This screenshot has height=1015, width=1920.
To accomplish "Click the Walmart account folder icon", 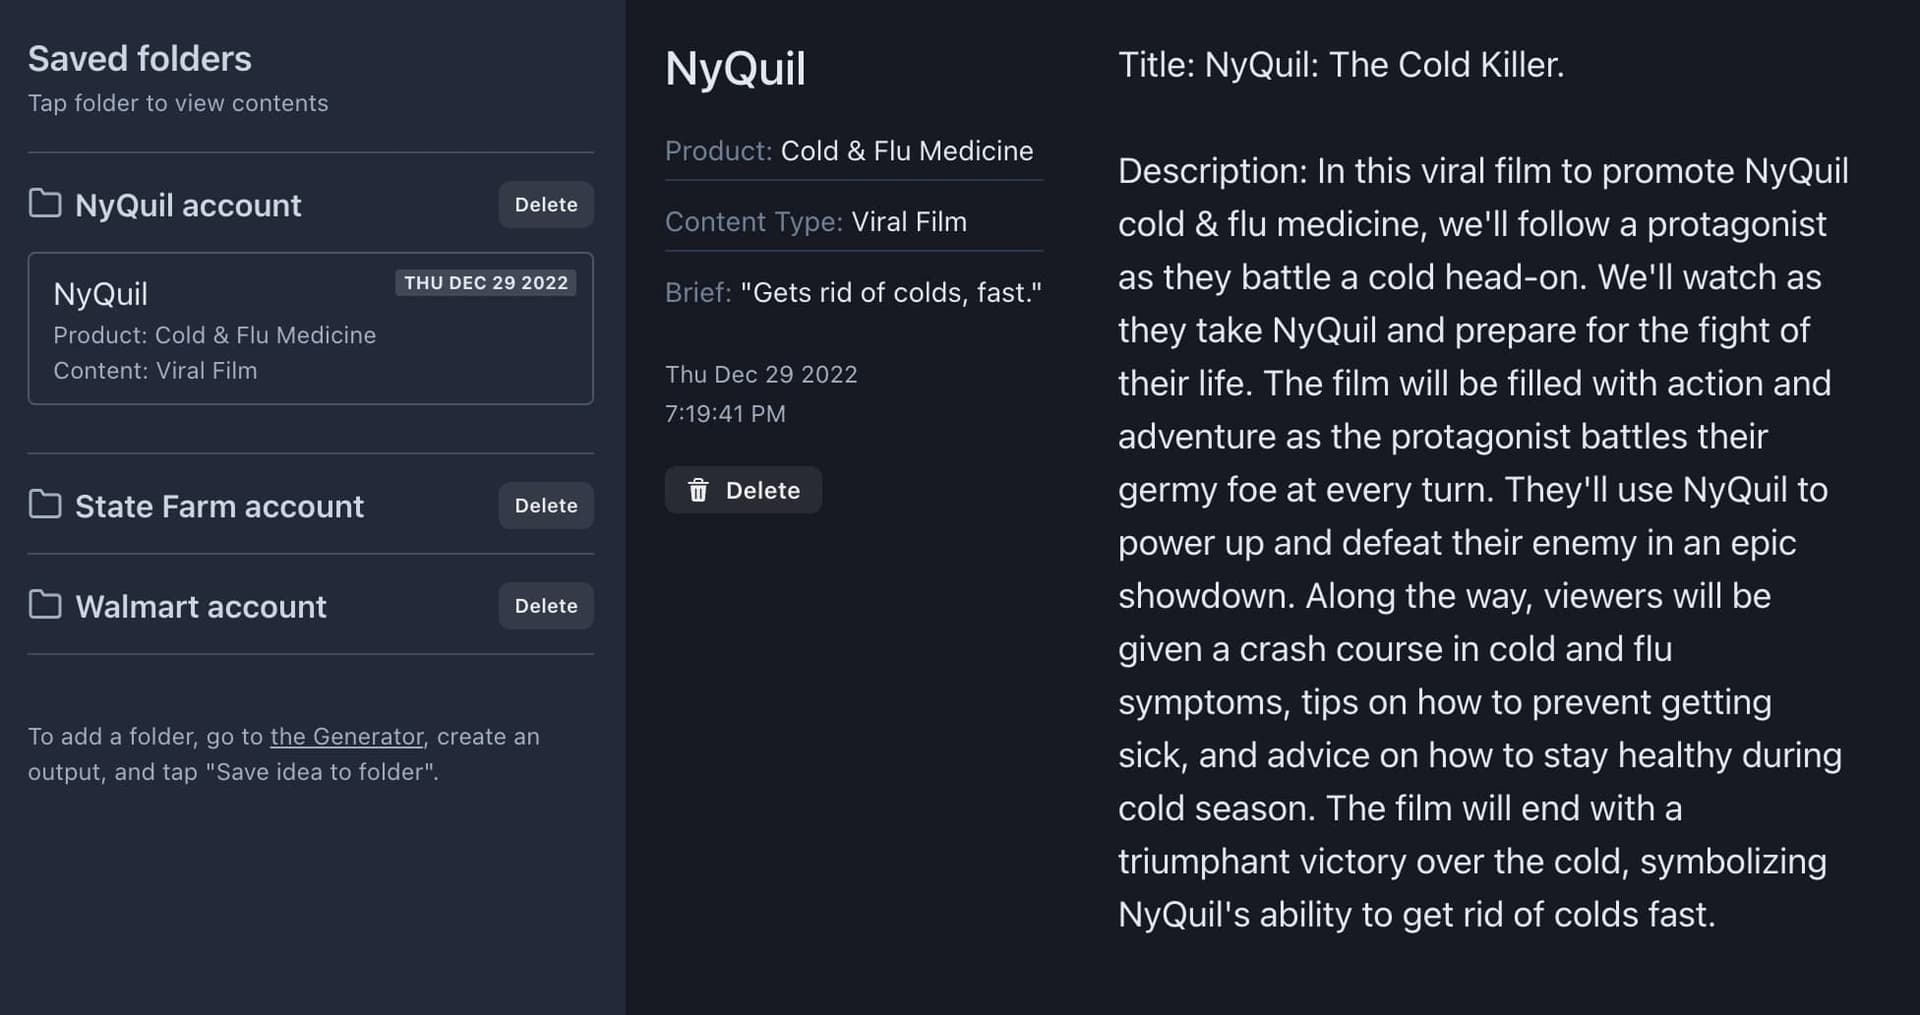I will [x=45, y=605].
